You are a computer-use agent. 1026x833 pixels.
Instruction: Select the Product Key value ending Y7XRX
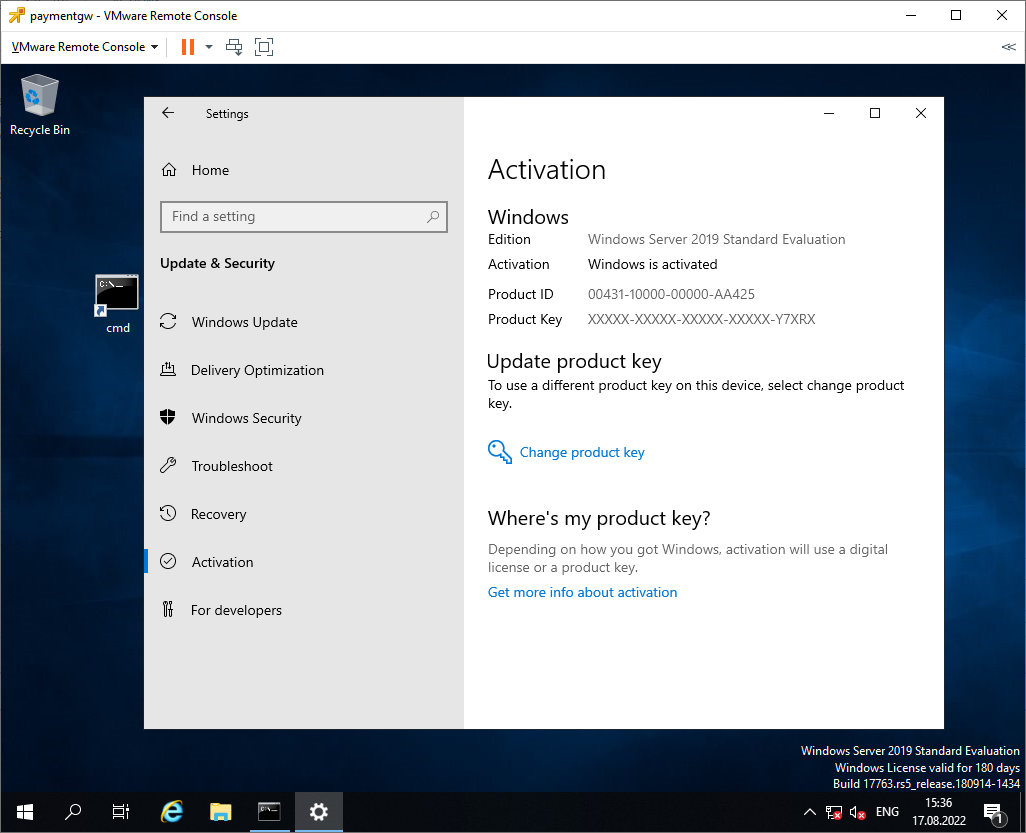(701, 319)
